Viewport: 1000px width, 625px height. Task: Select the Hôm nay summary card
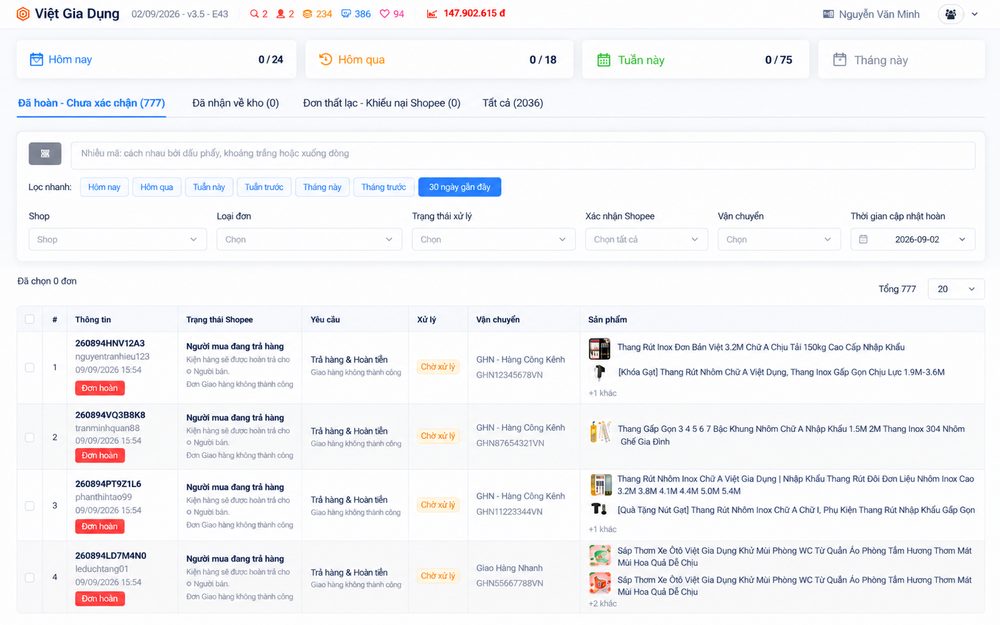coord(156,59)
